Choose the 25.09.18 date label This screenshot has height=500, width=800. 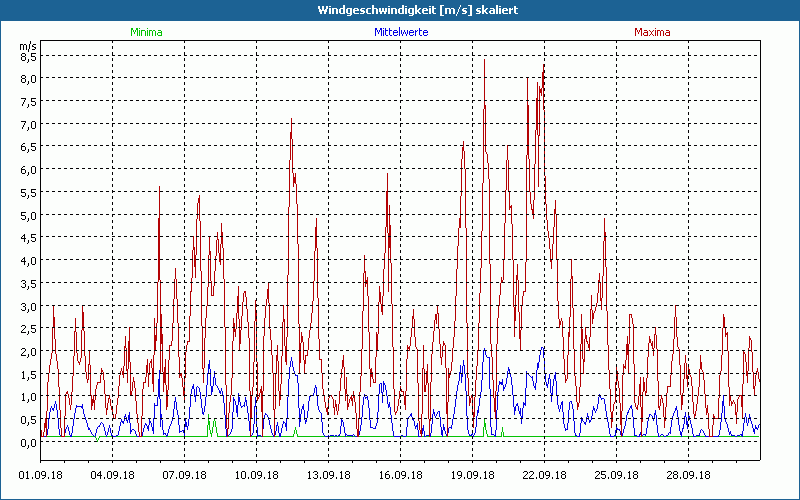(x=617, y=475)
